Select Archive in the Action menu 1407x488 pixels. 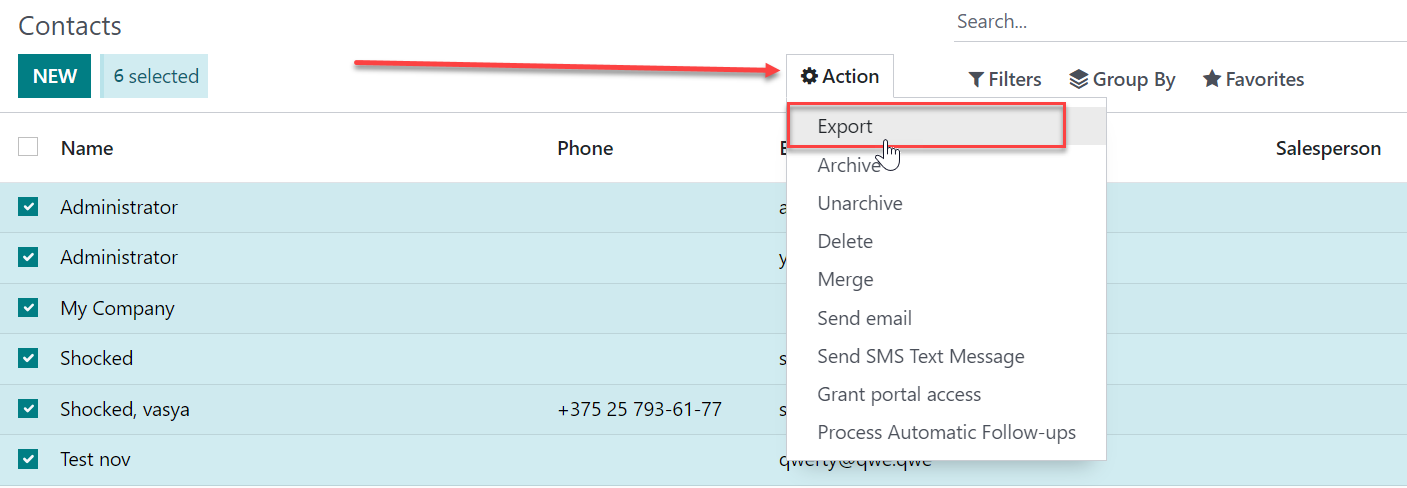(x=848, y=166)
